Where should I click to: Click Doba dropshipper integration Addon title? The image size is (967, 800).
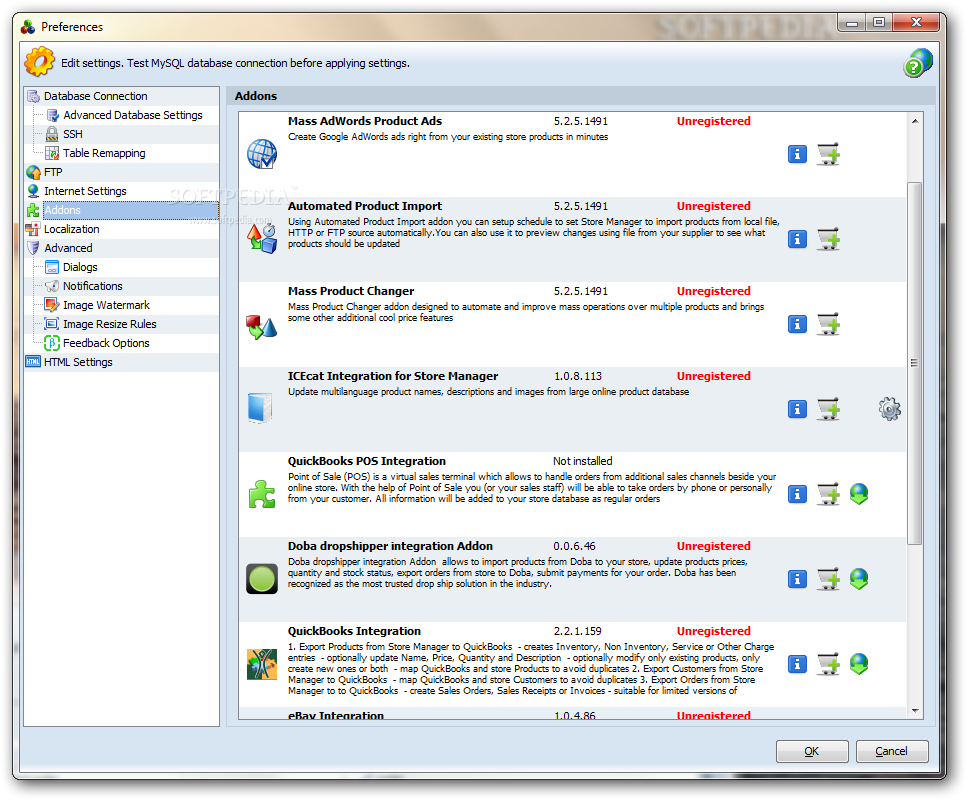[390, 547]
